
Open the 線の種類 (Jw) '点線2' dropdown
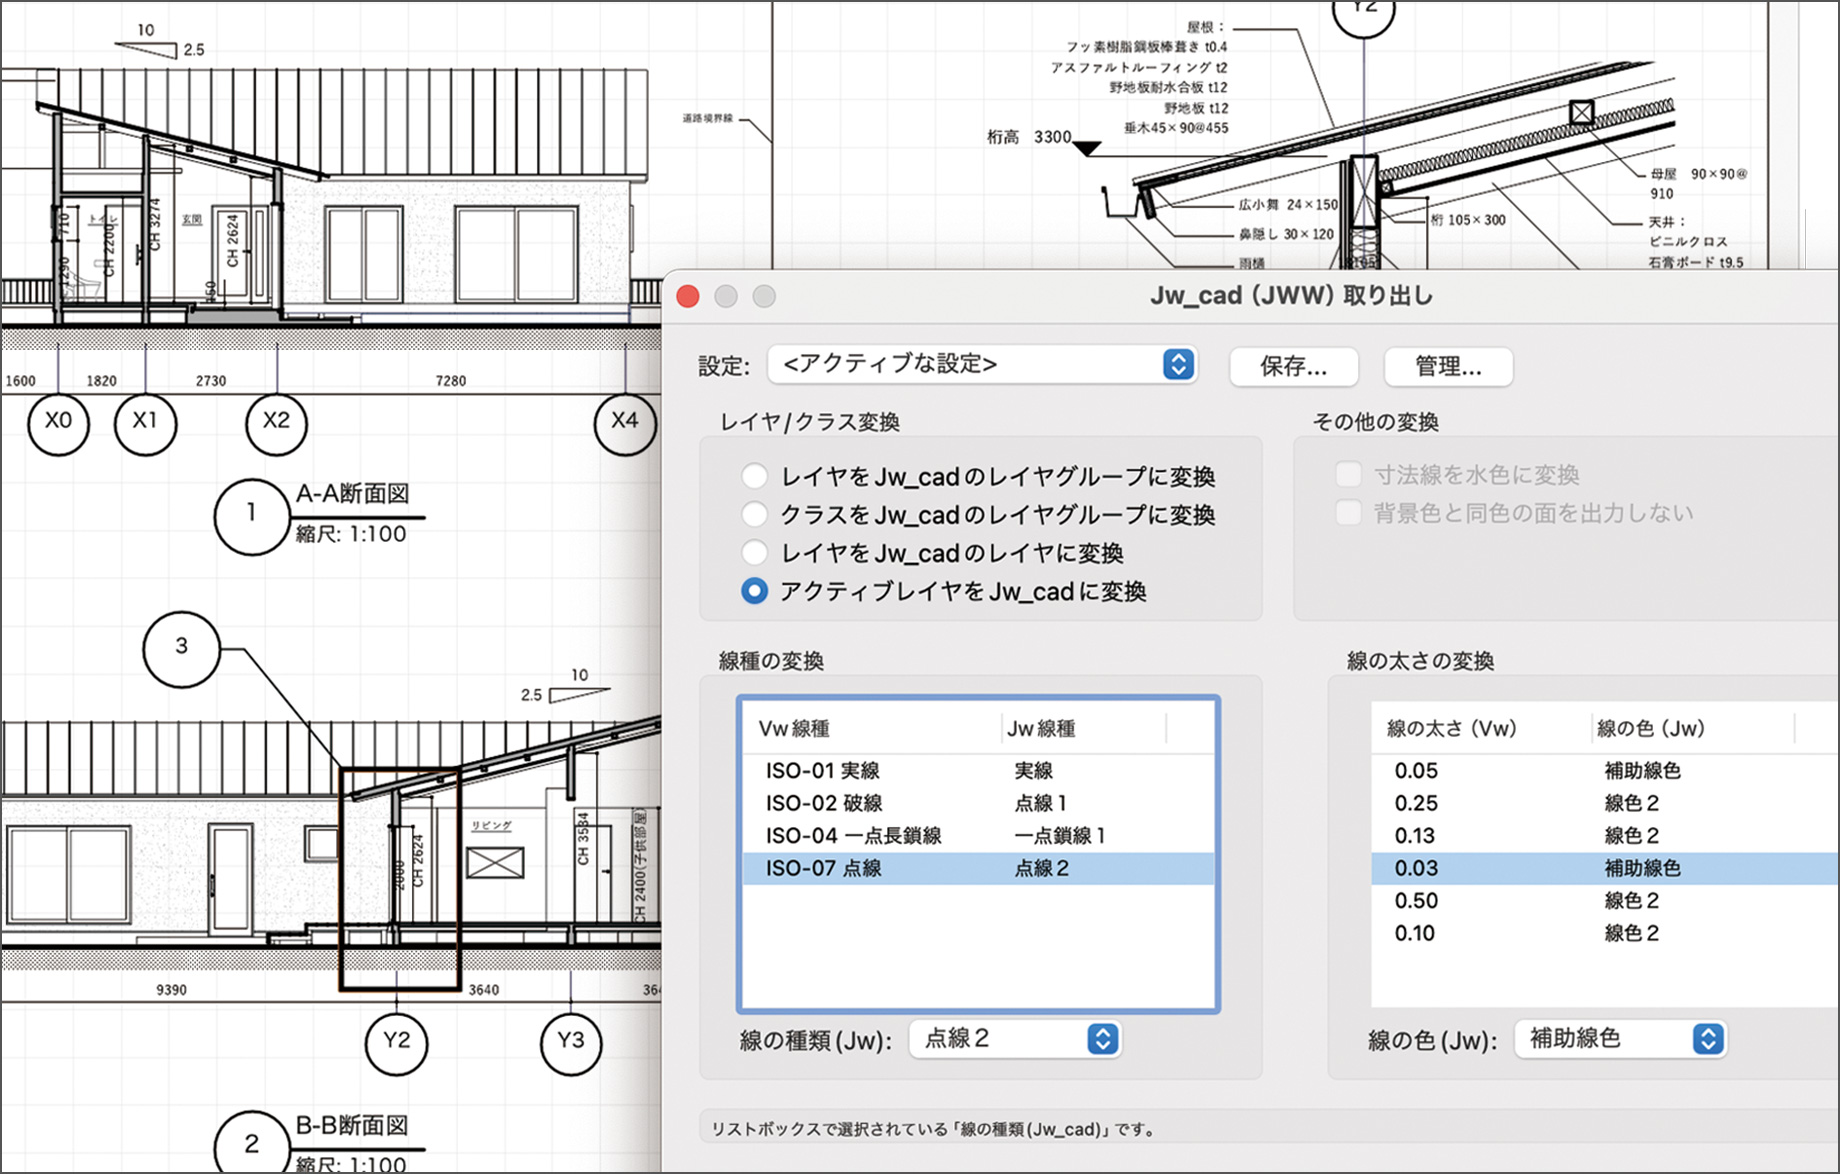pos(1015,1039)
